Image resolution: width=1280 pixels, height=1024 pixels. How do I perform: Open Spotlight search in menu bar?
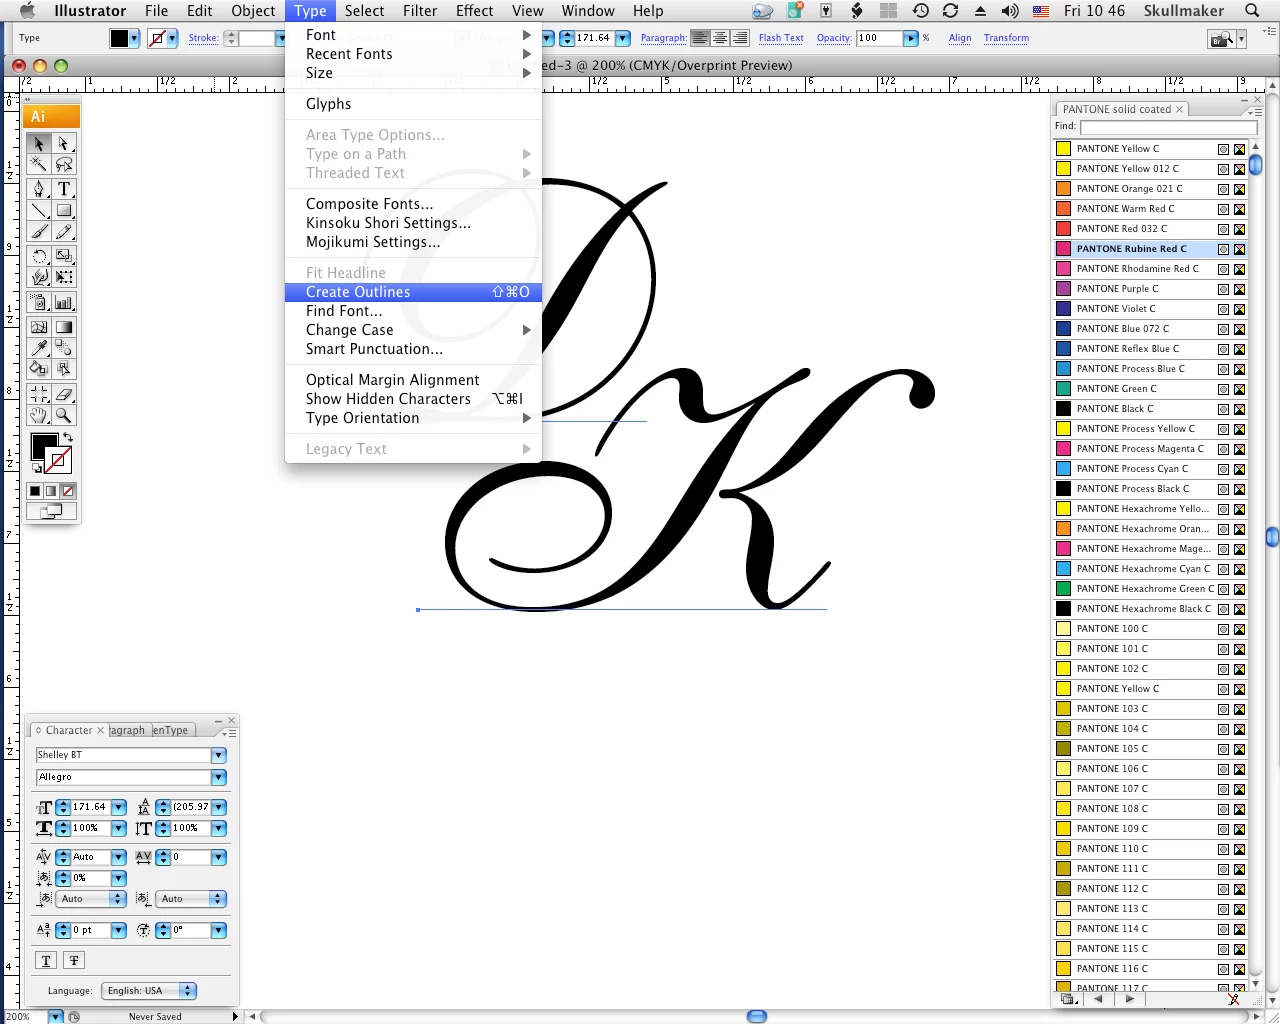click(1252, 11)
